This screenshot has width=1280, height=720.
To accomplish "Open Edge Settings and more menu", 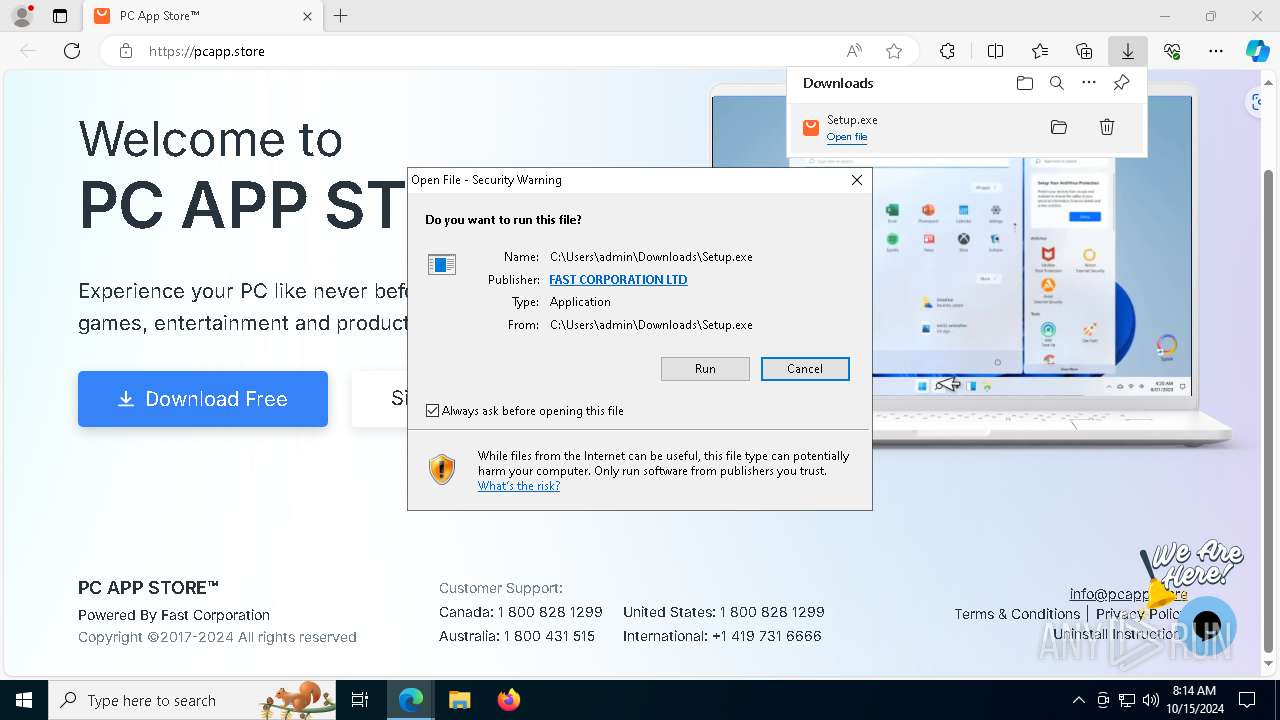I will click(x=1216, y=51).
